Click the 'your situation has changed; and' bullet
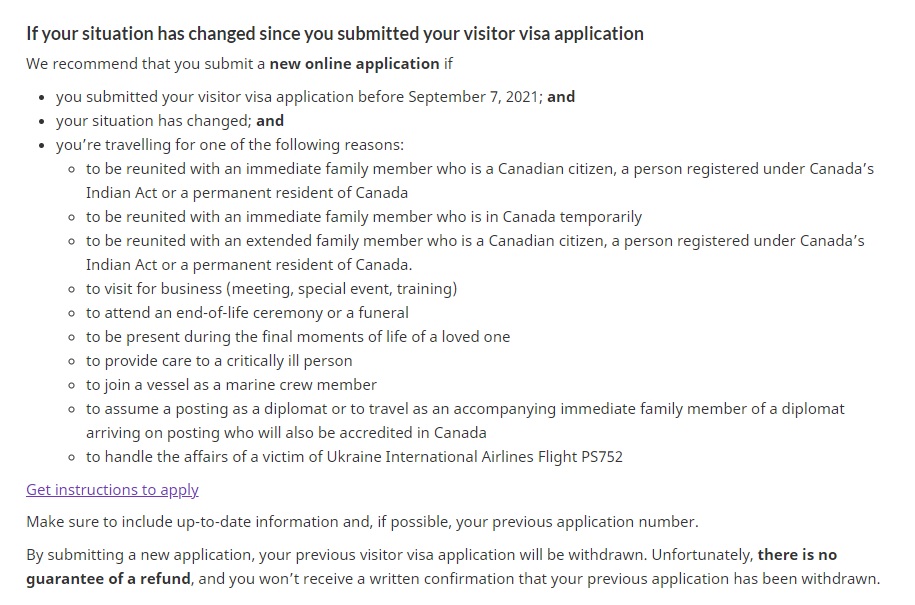 (170, 121)
